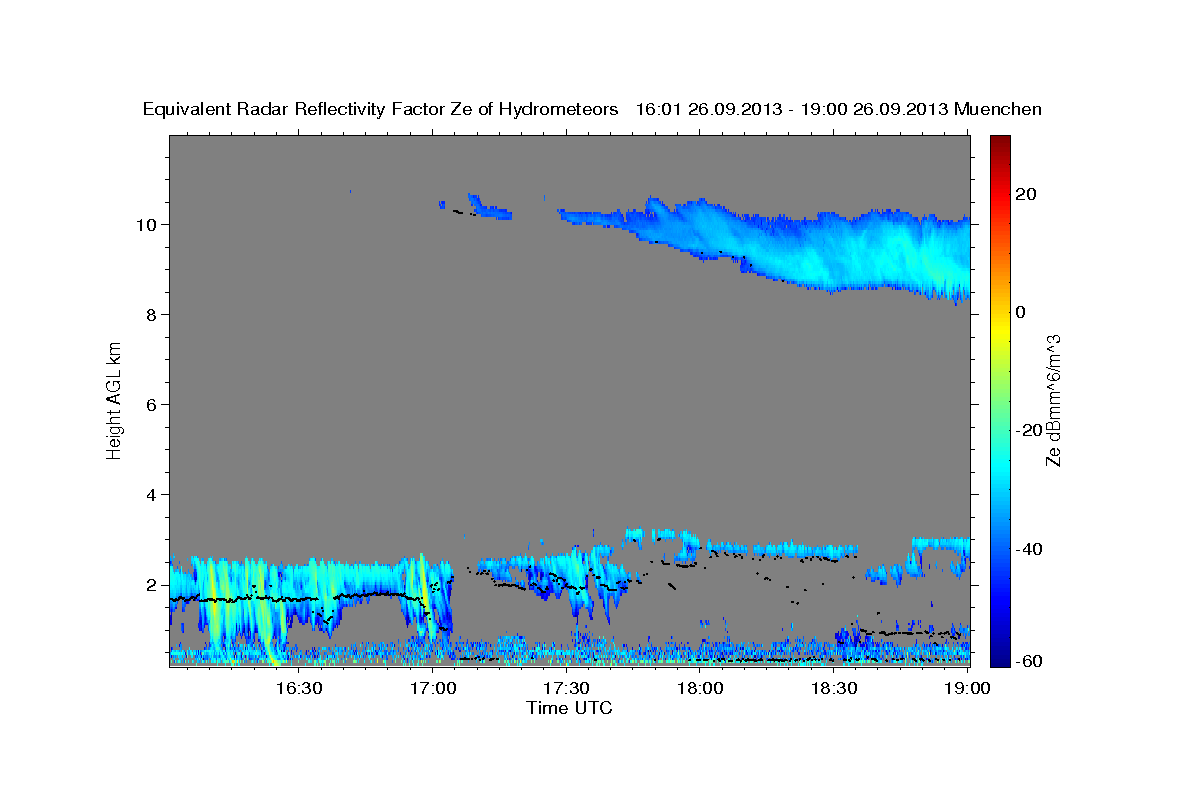The height and width of the screenshot is (800, 1200).
Task: Click the '19:00' time axis tick label
Action: tap(967, 688)
